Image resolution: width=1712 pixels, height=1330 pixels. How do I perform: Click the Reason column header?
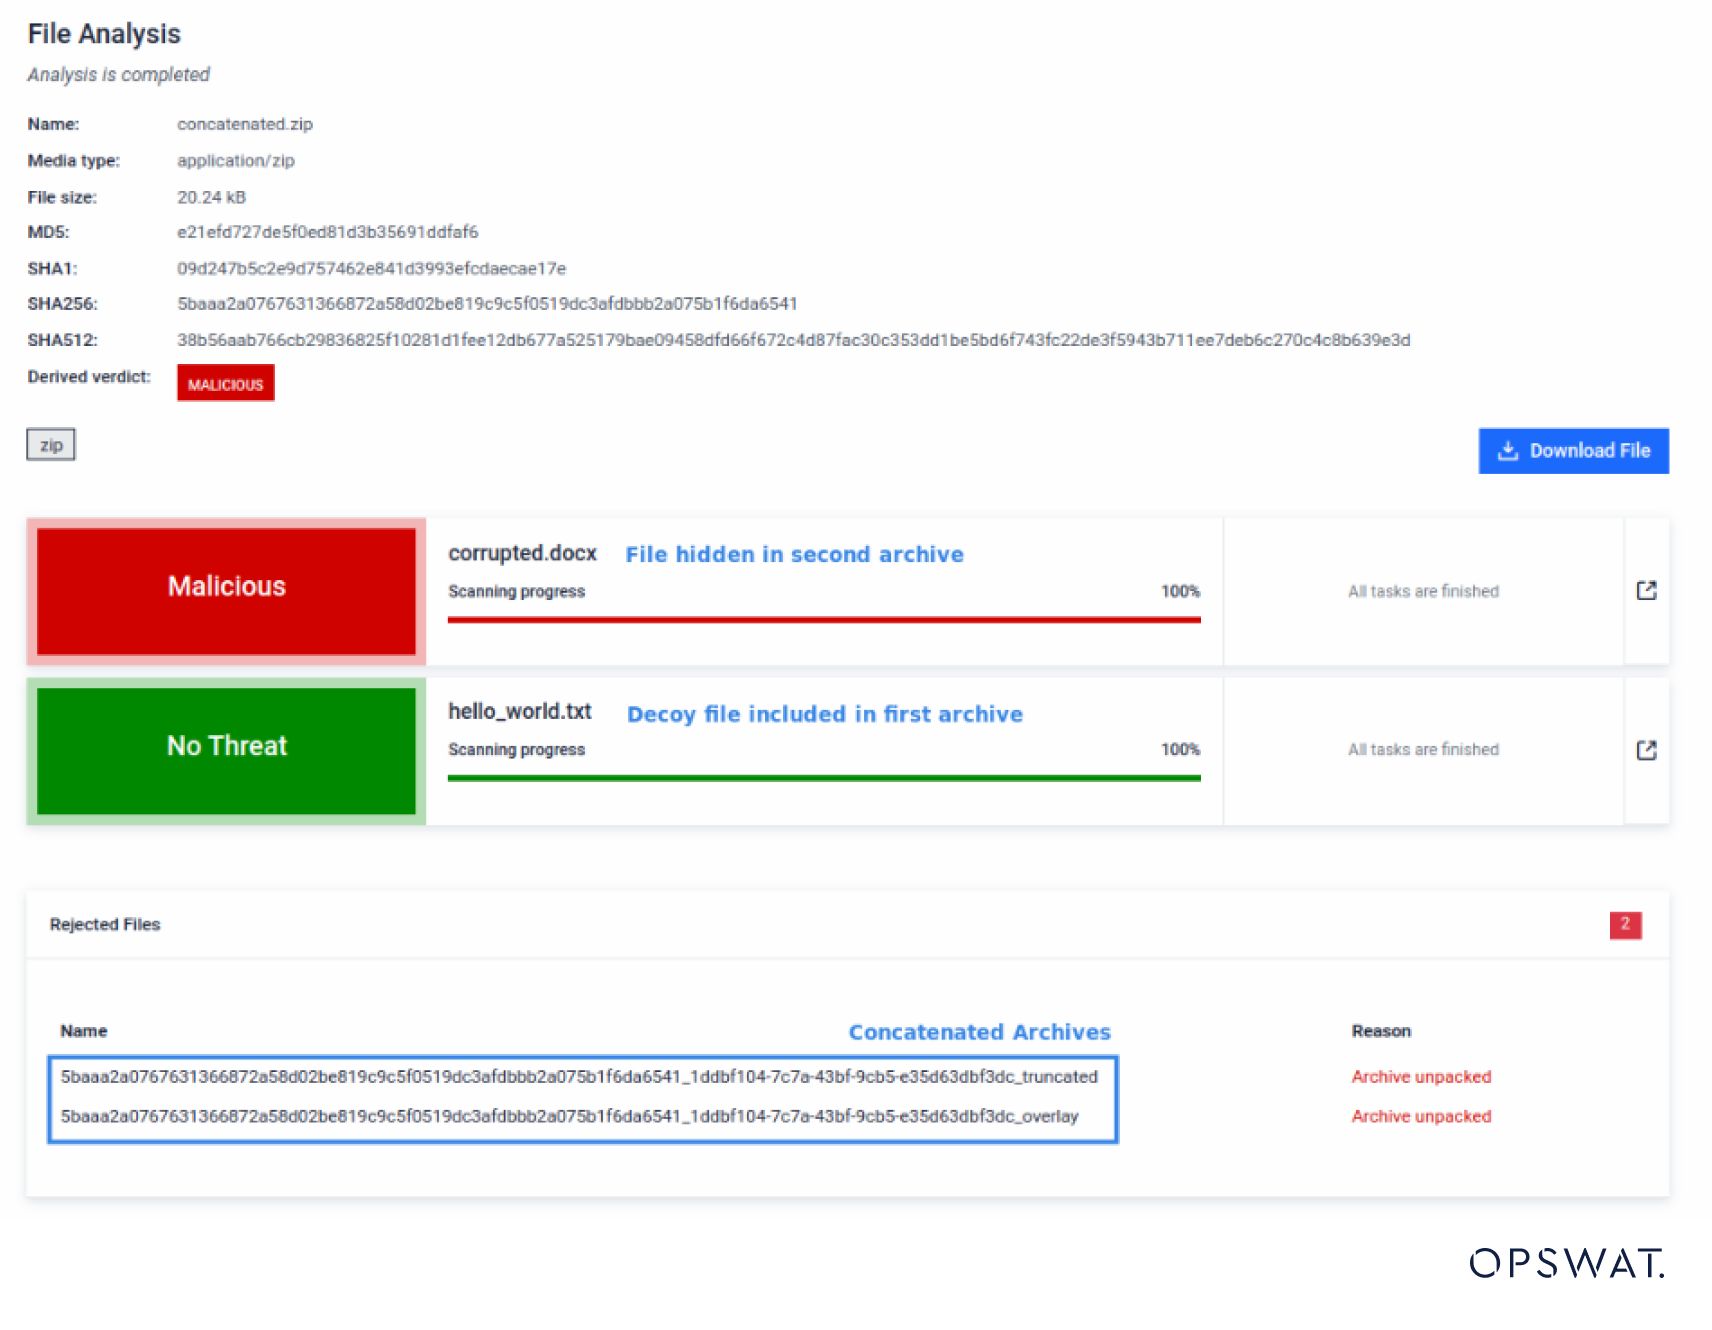[1381, 1031]
